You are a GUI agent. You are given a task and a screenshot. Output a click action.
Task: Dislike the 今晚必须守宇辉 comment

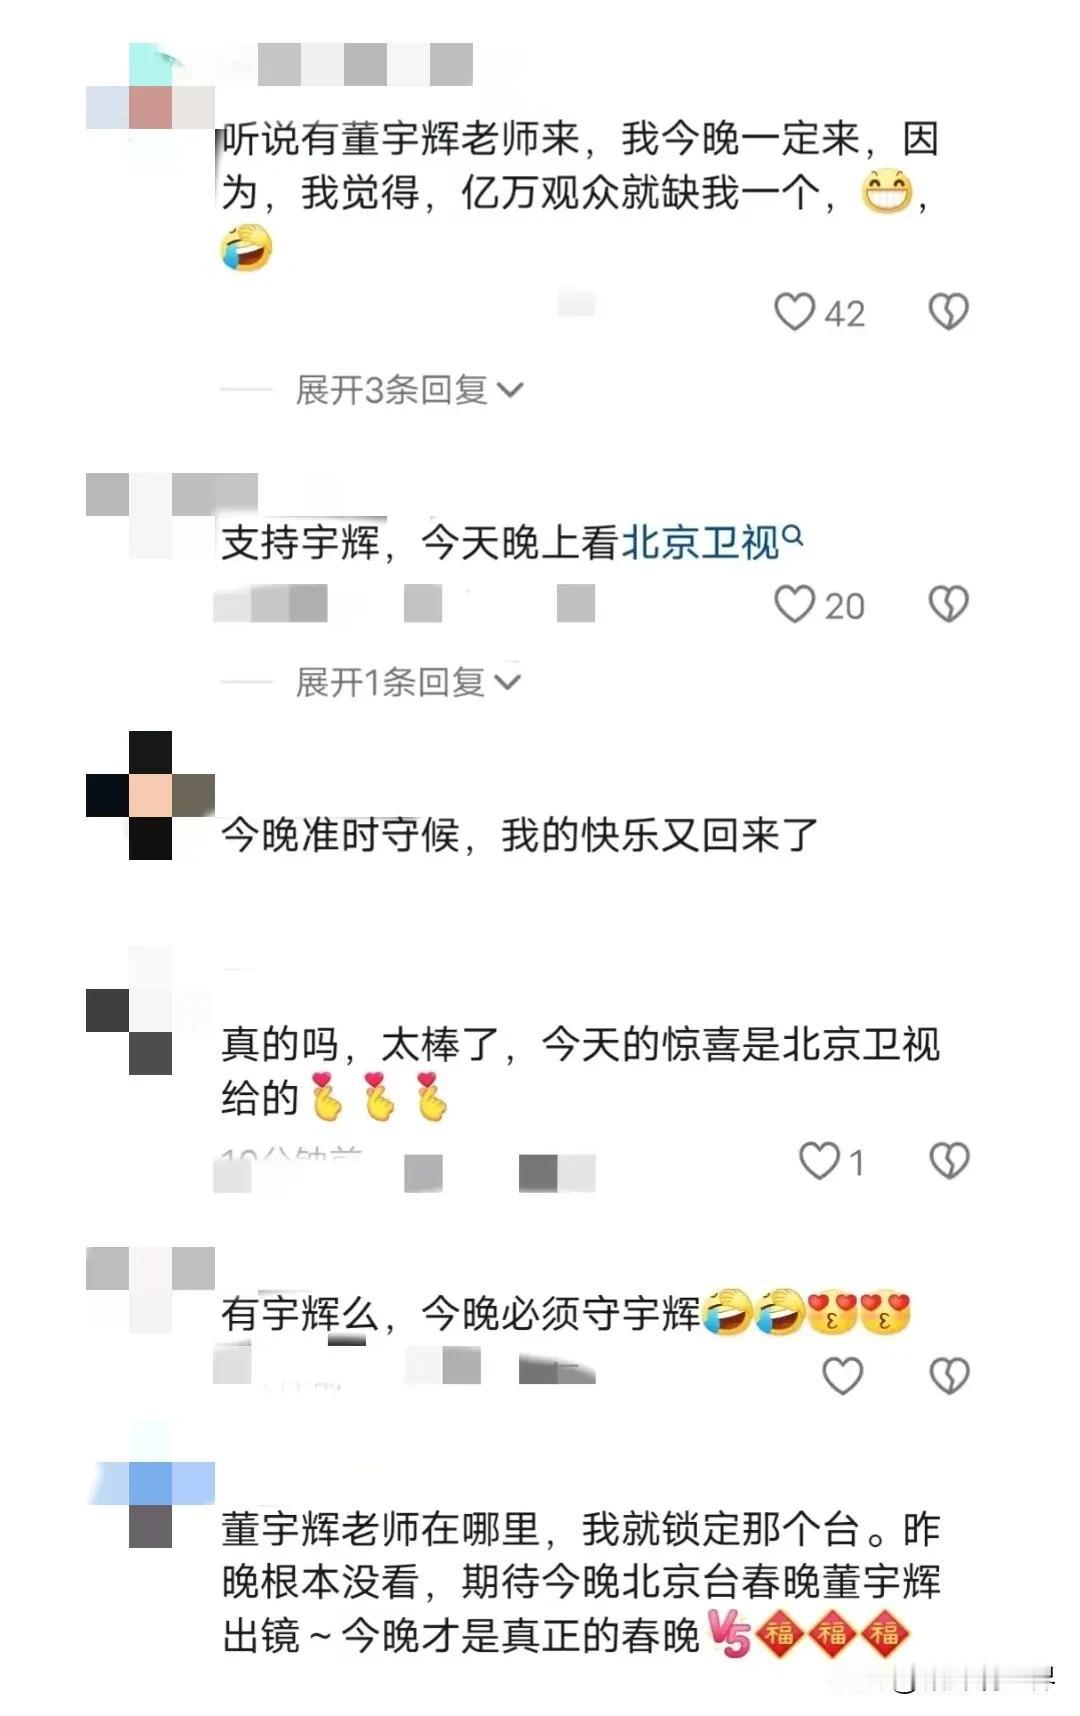click(949, 1376)
